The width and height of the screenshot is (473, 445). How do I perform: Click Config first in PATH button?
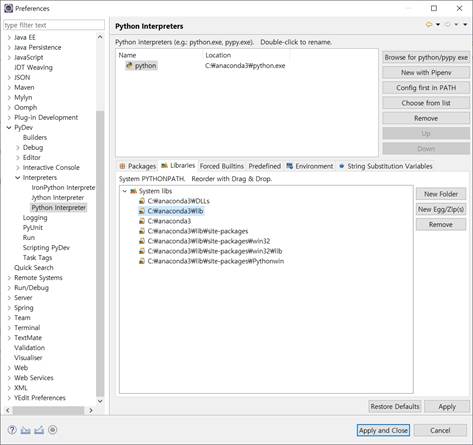[426, 88]
